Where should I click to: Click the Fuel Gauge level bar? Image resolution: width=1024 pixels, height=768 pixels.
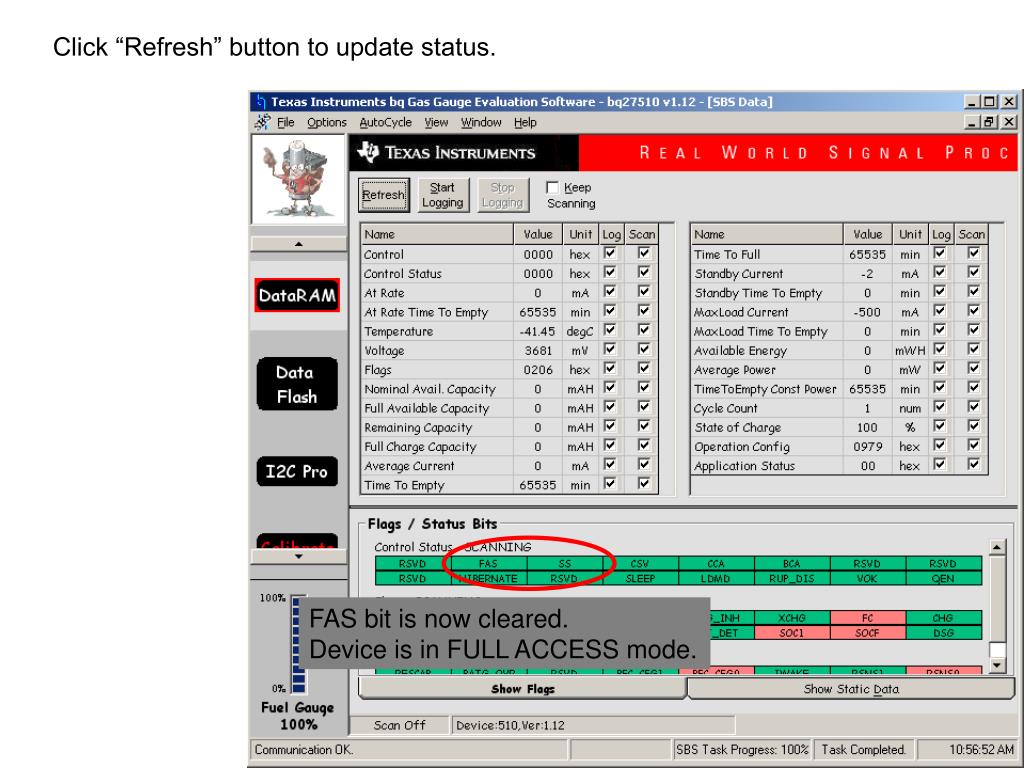[298, 644]
